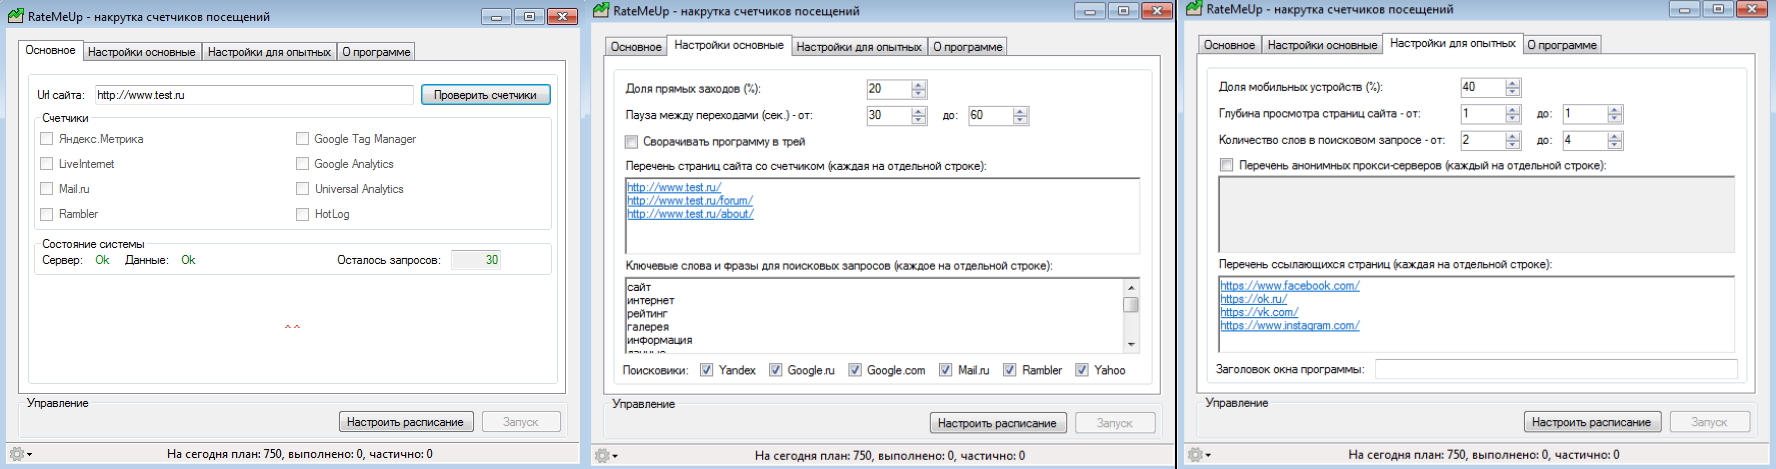Open gear settings menu in middle window
Screen dimensions: 1776x469
(x=606, y=456)
